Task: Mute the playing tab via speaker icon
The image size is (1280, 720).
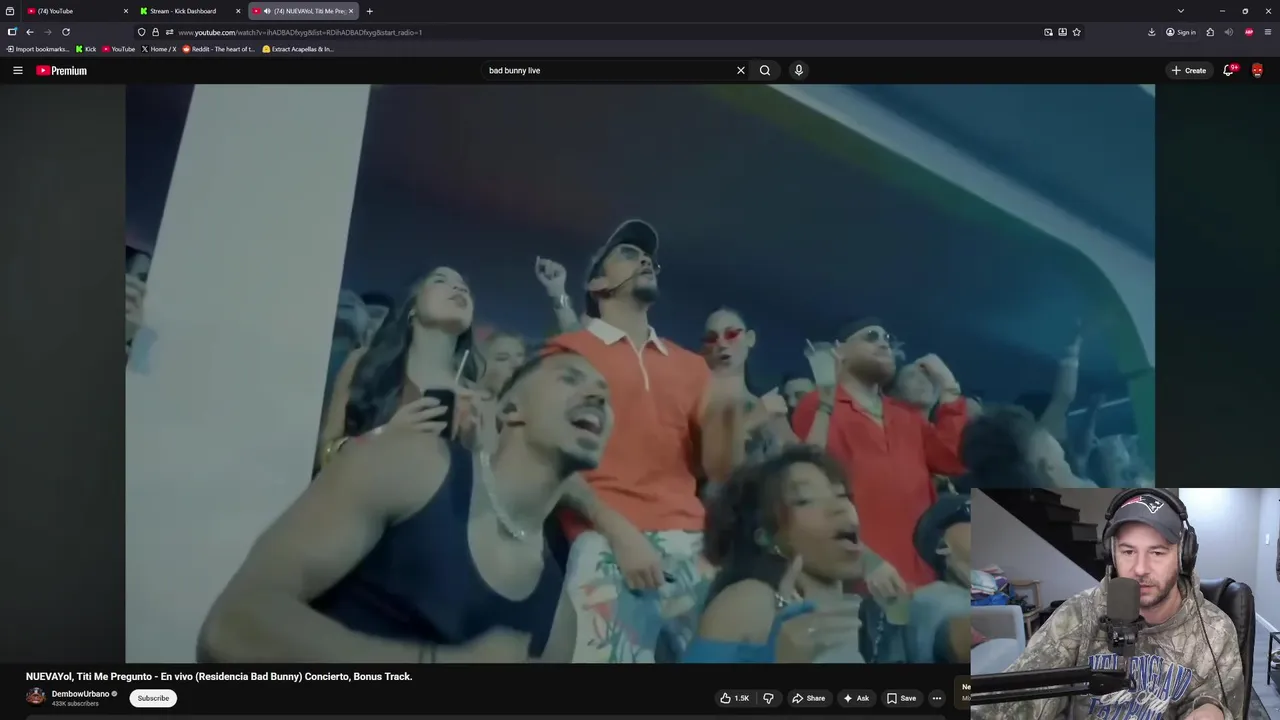Action: pyautogui.click(x=267, y=11)
